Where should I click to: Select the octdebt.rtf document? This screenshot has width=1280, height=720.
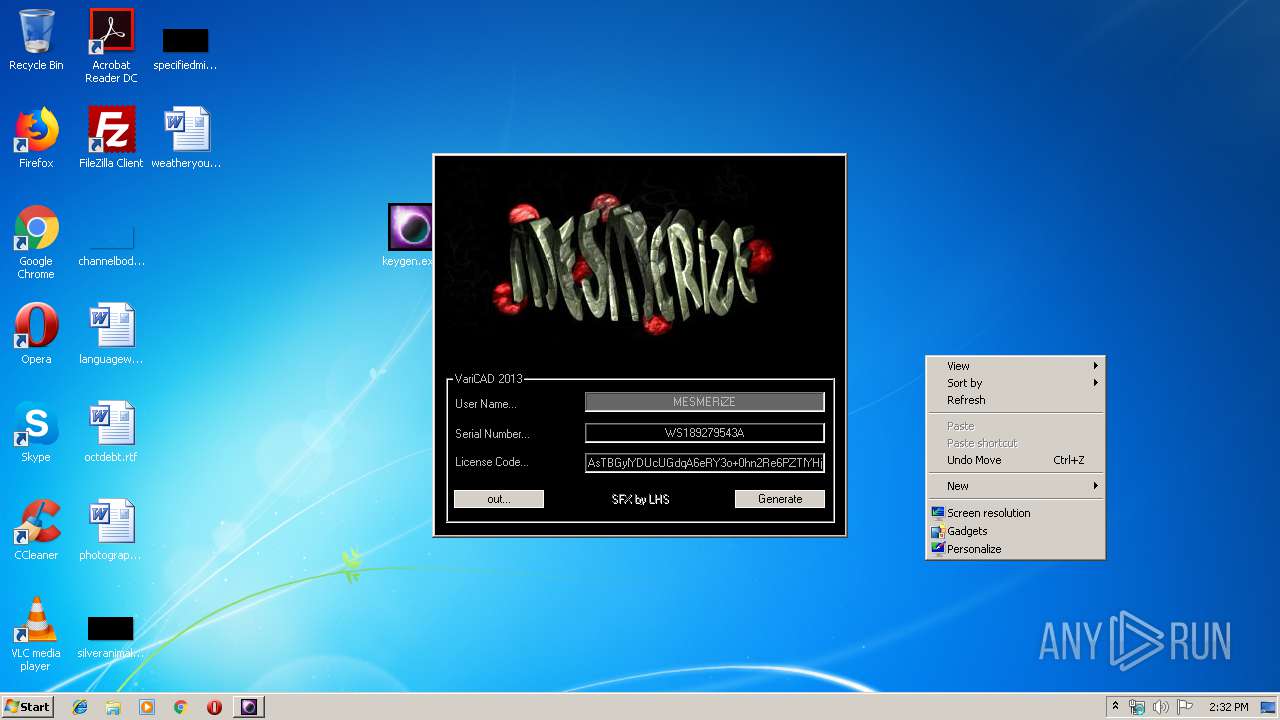(111, 432)
